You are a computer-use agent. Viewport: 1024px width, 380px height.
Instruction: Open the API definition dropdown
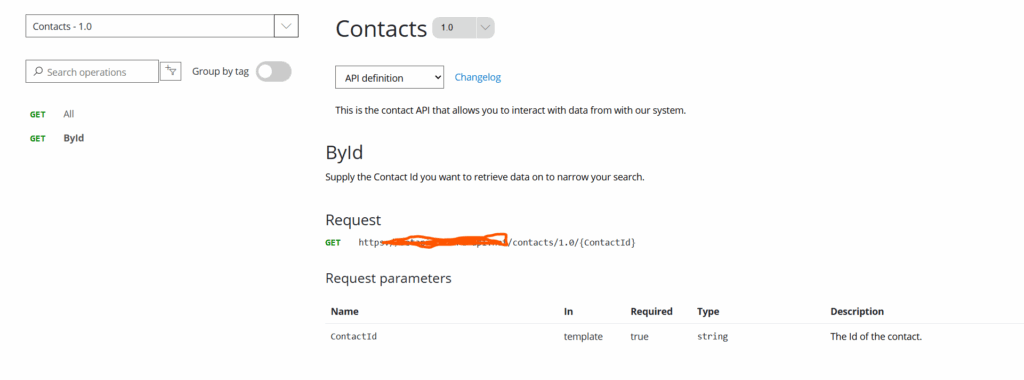coord(390,78)
